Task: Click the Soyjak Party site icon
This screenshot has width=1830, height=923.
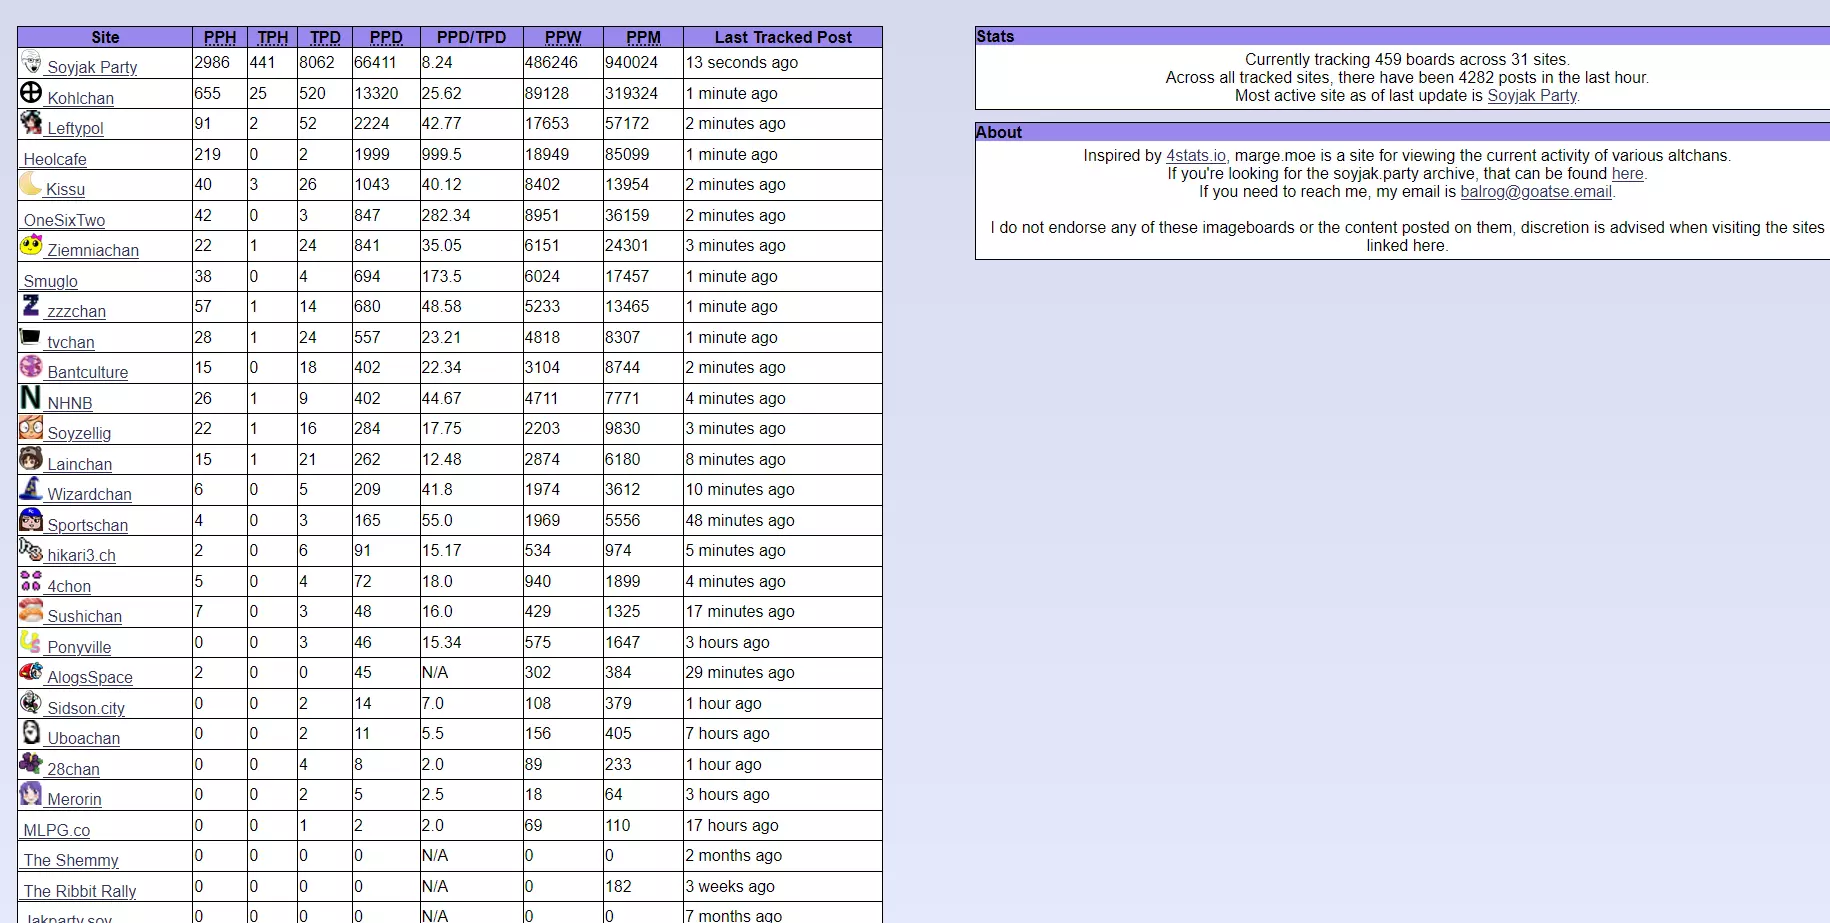Action: [x=31, y=62]
